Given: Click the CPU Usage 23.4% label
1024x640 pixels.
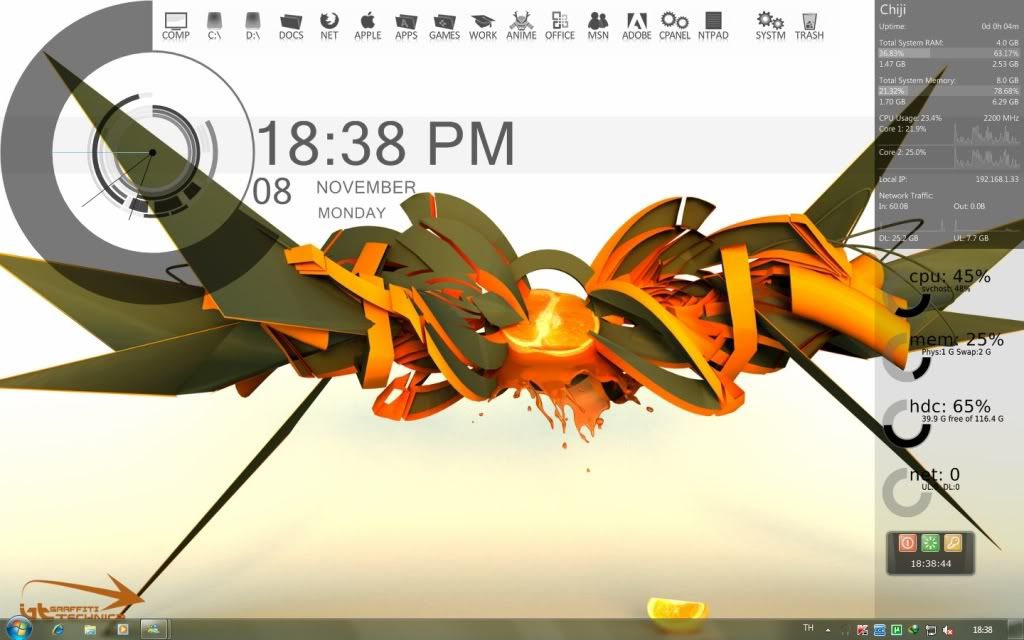Looking at the screenshot, I should pyautogui.click(x=910, y=118).
